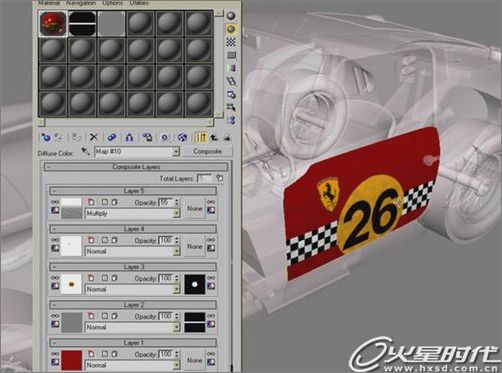The width and height of the screenshot is (502, 373).
Task: Toggle the highlighted Show End Result icon
Action: pos(201,137)
